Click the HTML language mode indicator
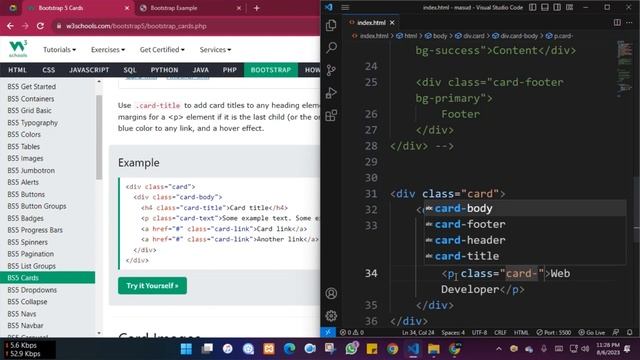The height and width of the screenshot is (360, 640). [x=521, y=332]
